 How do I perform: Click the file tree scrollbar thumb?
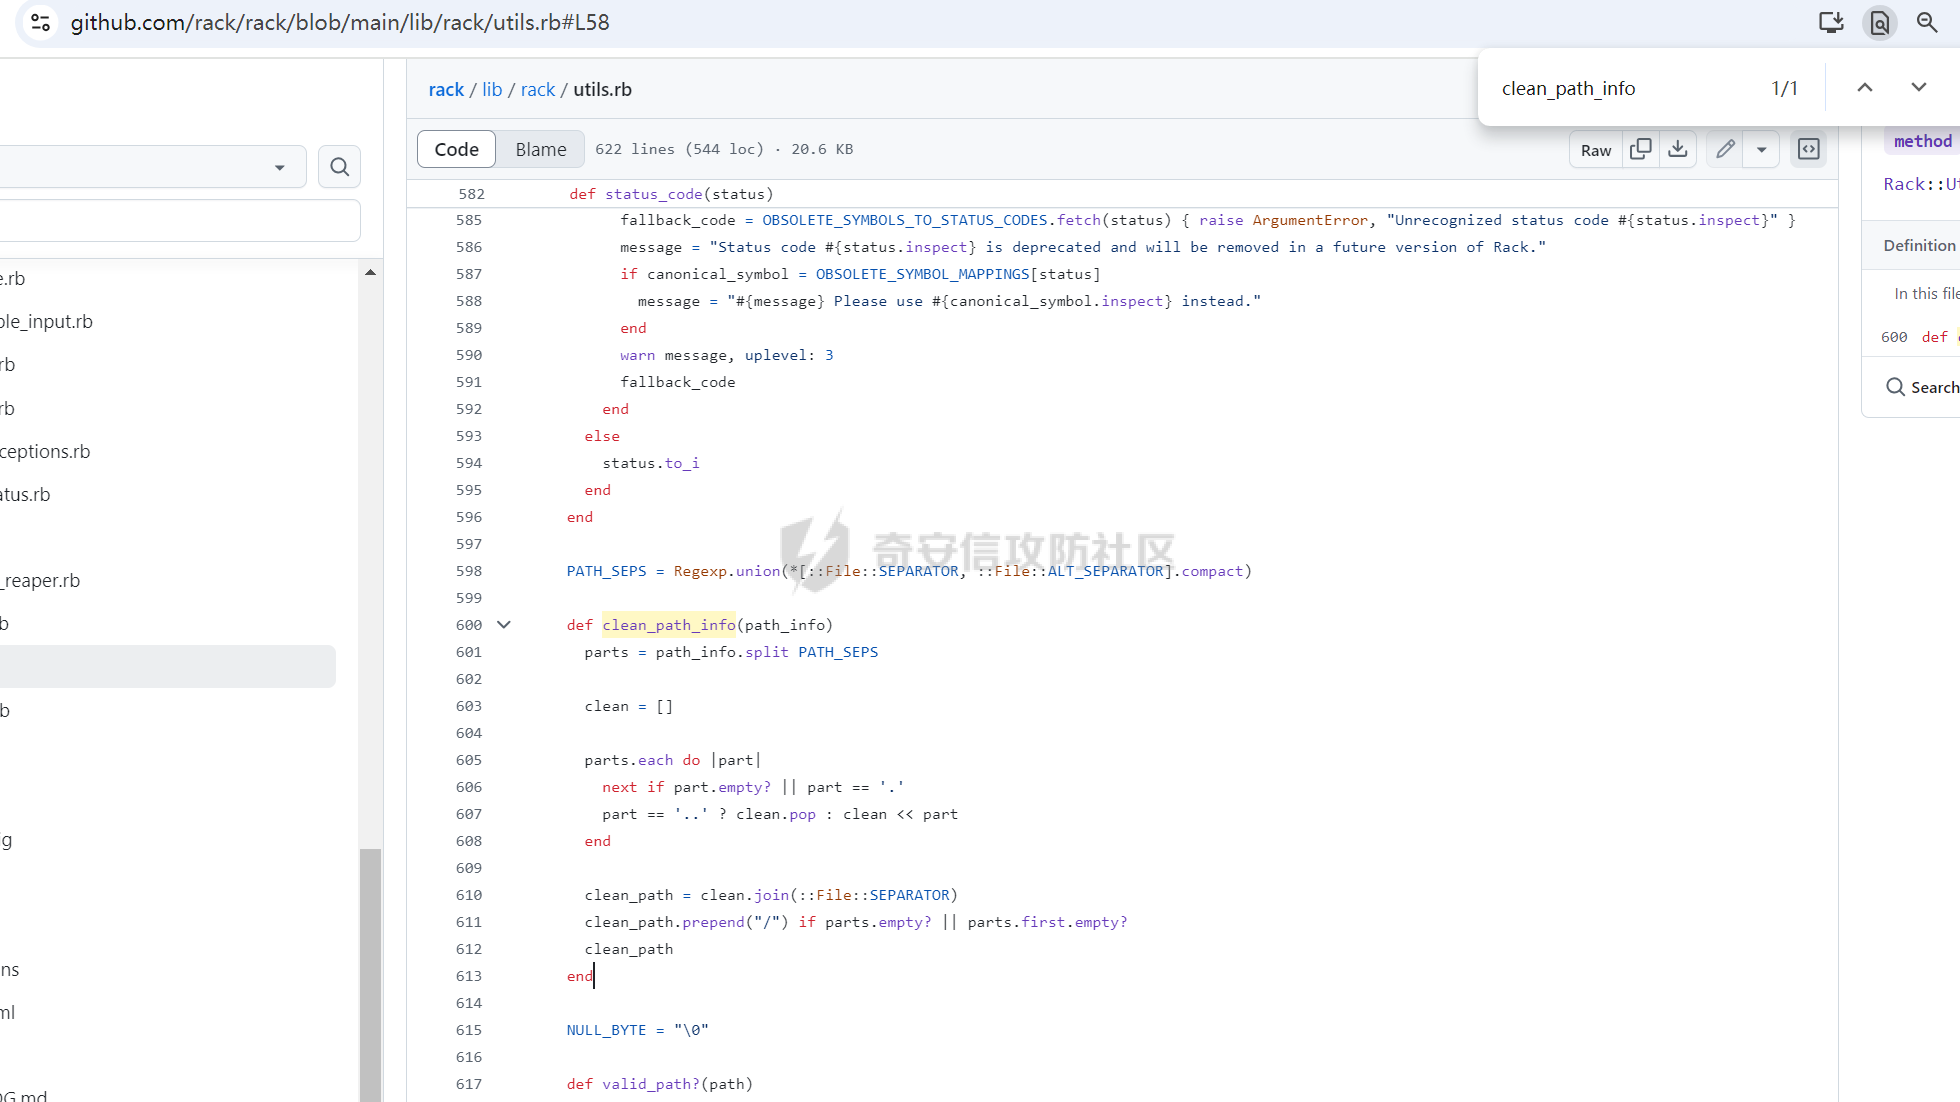(x=370, y=975)
